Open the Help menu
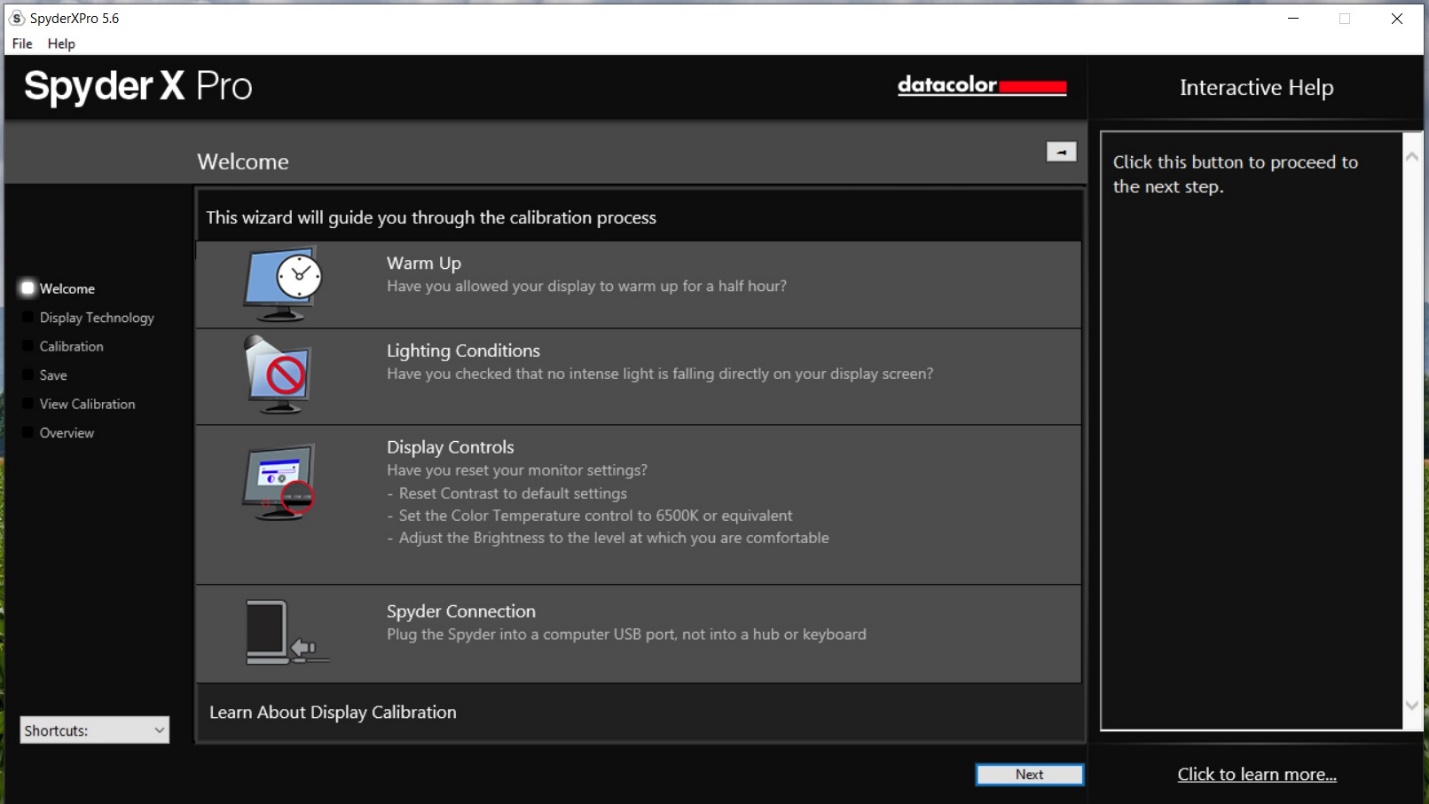This screenshot has width=1429, height=804. coord(61,44)
